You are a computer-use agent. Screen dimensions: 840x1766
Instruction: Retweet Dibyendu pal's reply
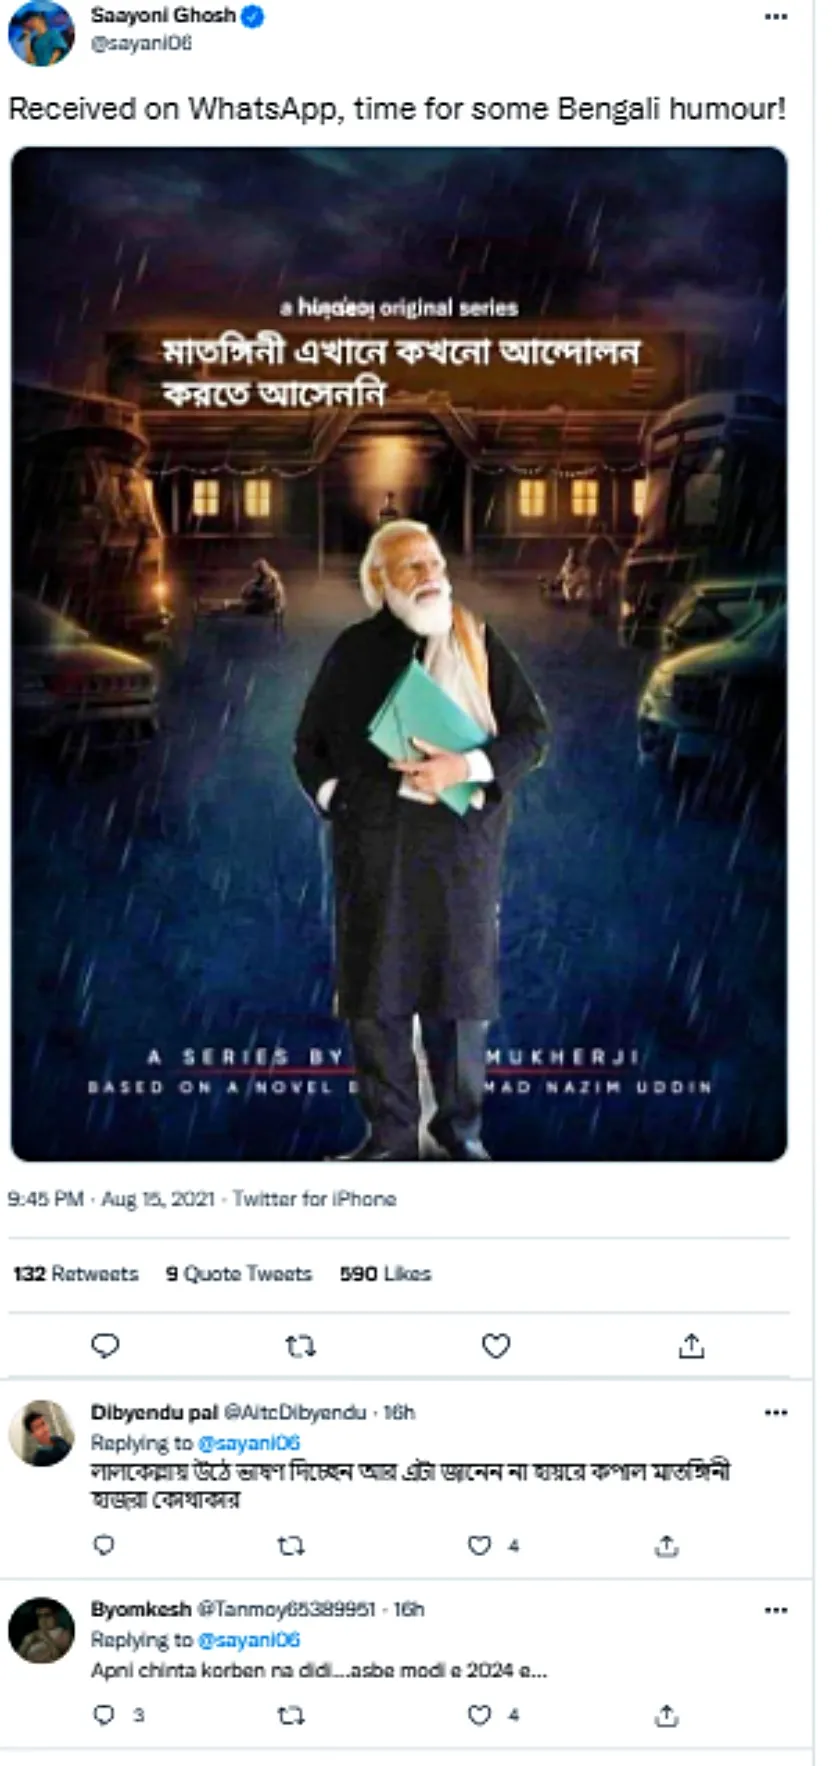[290, 1545]
